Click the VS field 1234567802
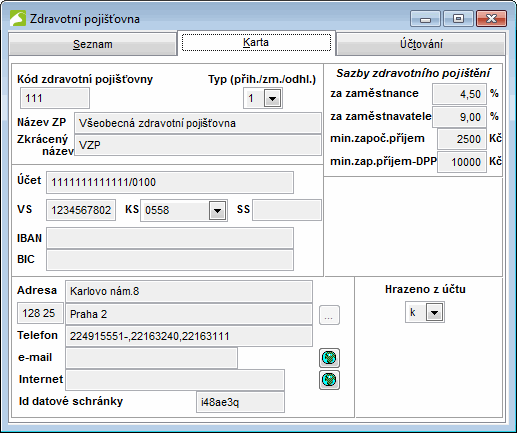This screenshot has width=517, height=433. [x=81, y=210]
